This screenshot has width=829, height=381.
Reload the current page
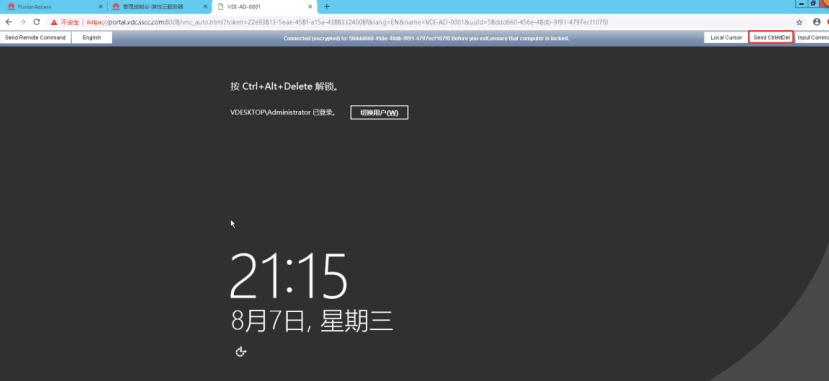(36, 22)
